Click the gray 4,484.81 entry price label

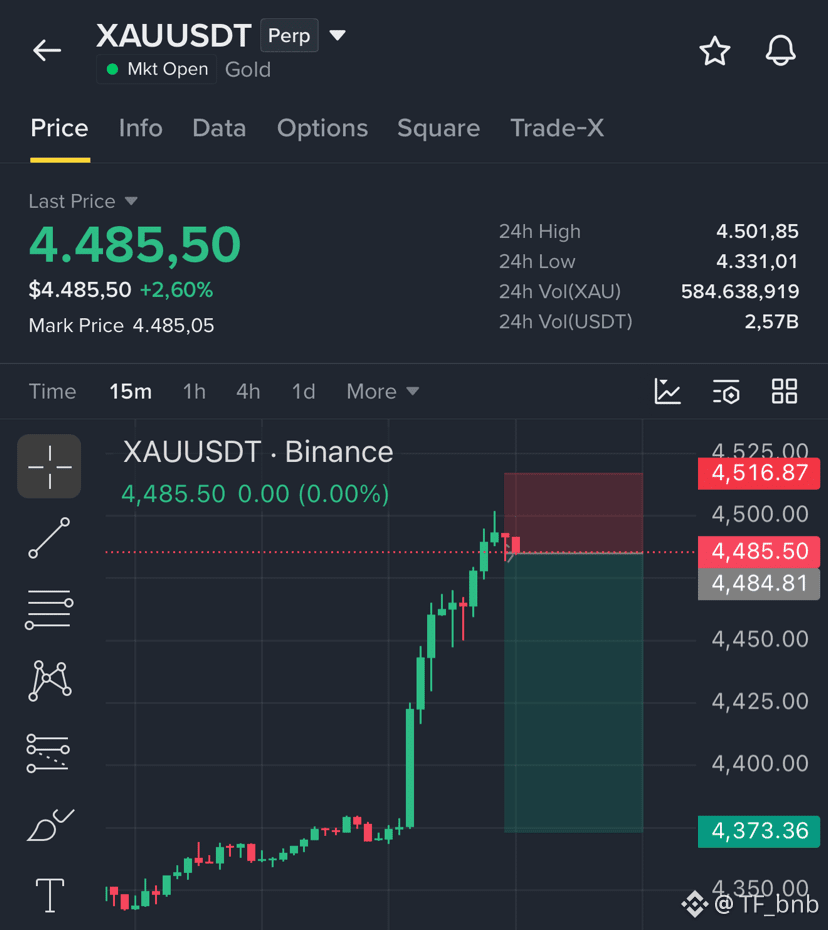(759, 584)
